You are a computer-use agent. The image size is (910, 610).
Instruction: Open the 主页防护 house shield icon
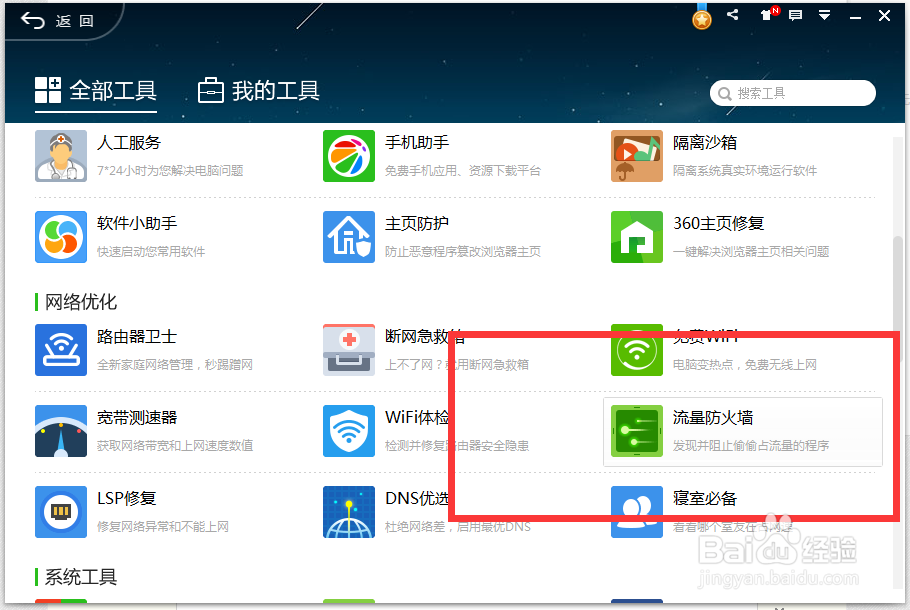349,237
